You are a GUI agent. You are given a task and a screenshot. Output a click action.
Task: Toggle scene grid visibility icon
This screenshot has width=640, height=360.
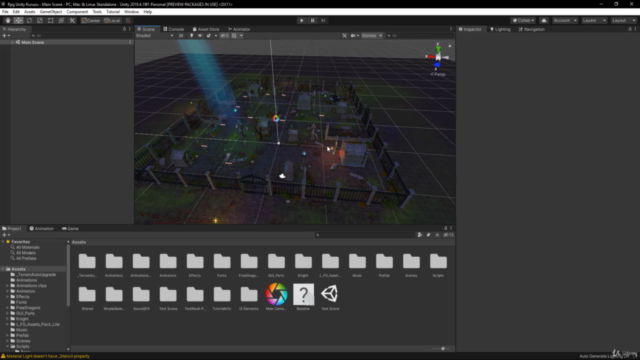coord(234,36)
